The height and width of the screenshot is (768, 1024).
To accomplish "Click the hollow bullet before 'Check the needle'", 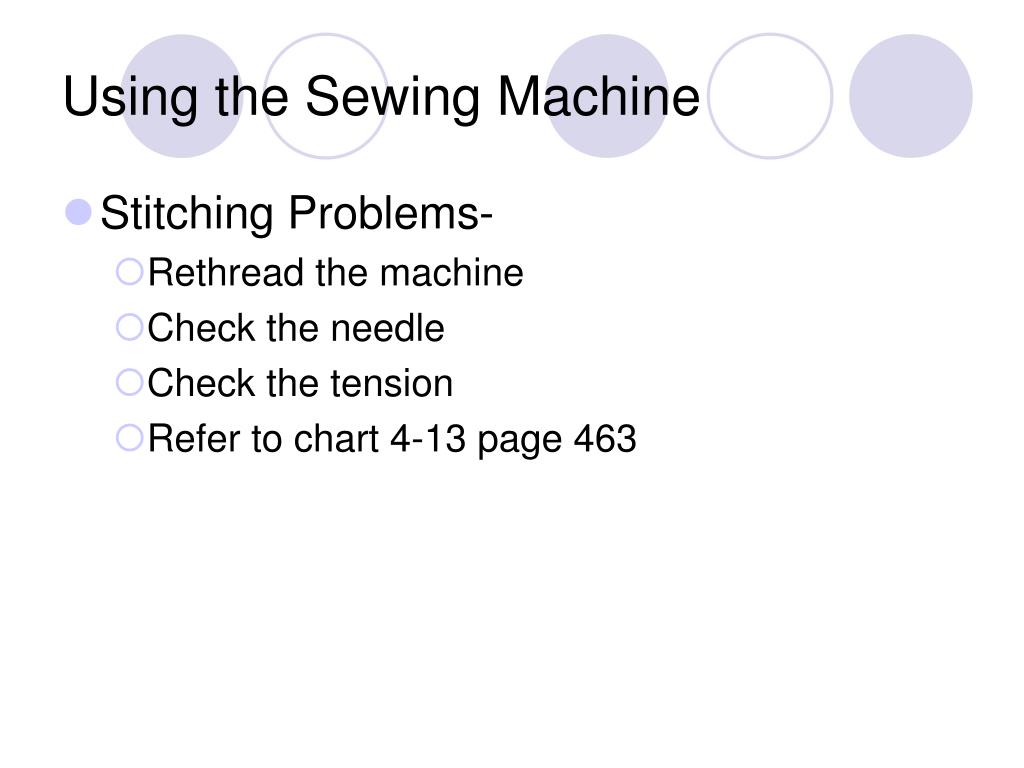I will (x=129, y=327).
